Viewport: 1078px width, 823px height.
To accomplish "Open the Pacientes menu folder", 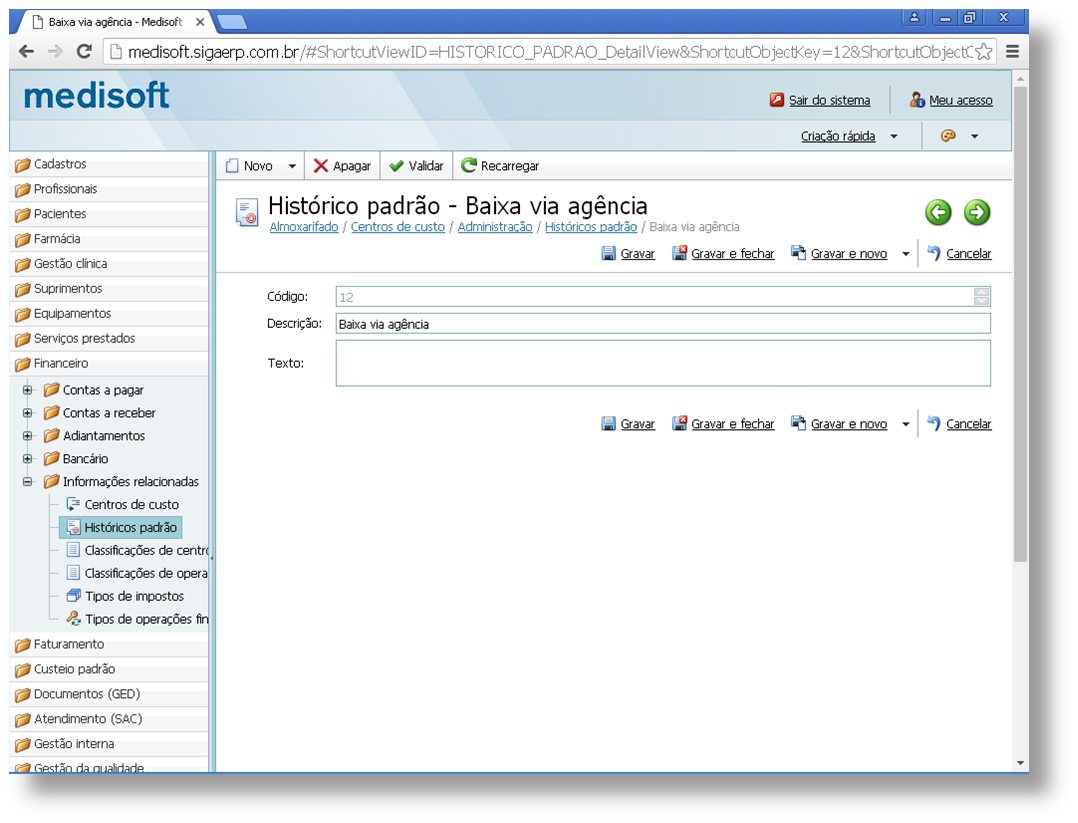I will [109, 214].
